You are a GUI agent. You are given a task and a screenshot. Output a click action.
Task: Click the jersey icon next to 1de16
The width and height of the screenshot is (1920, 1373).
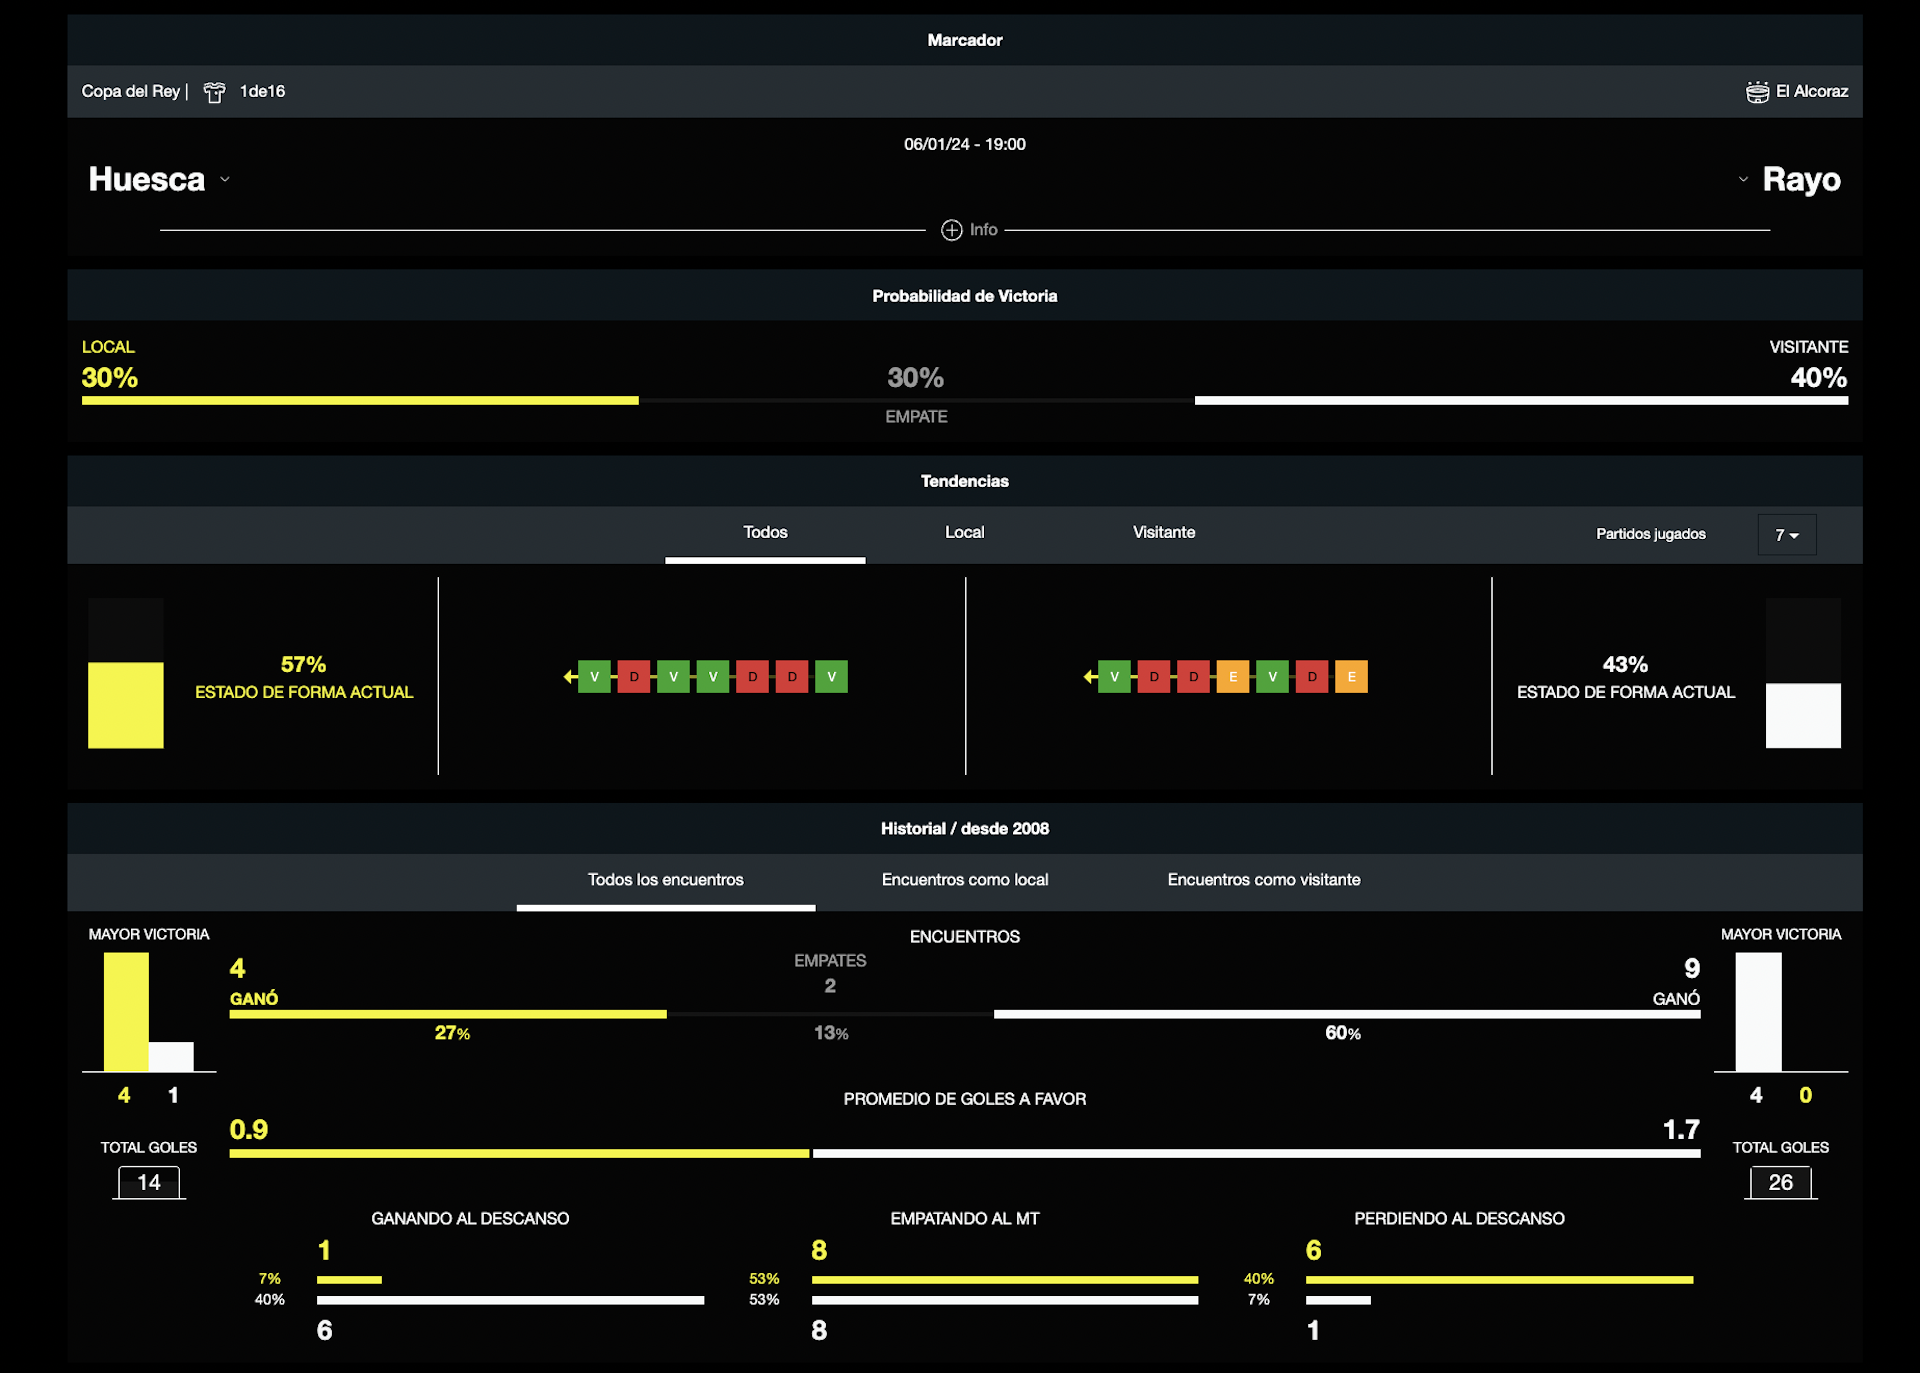214,92
